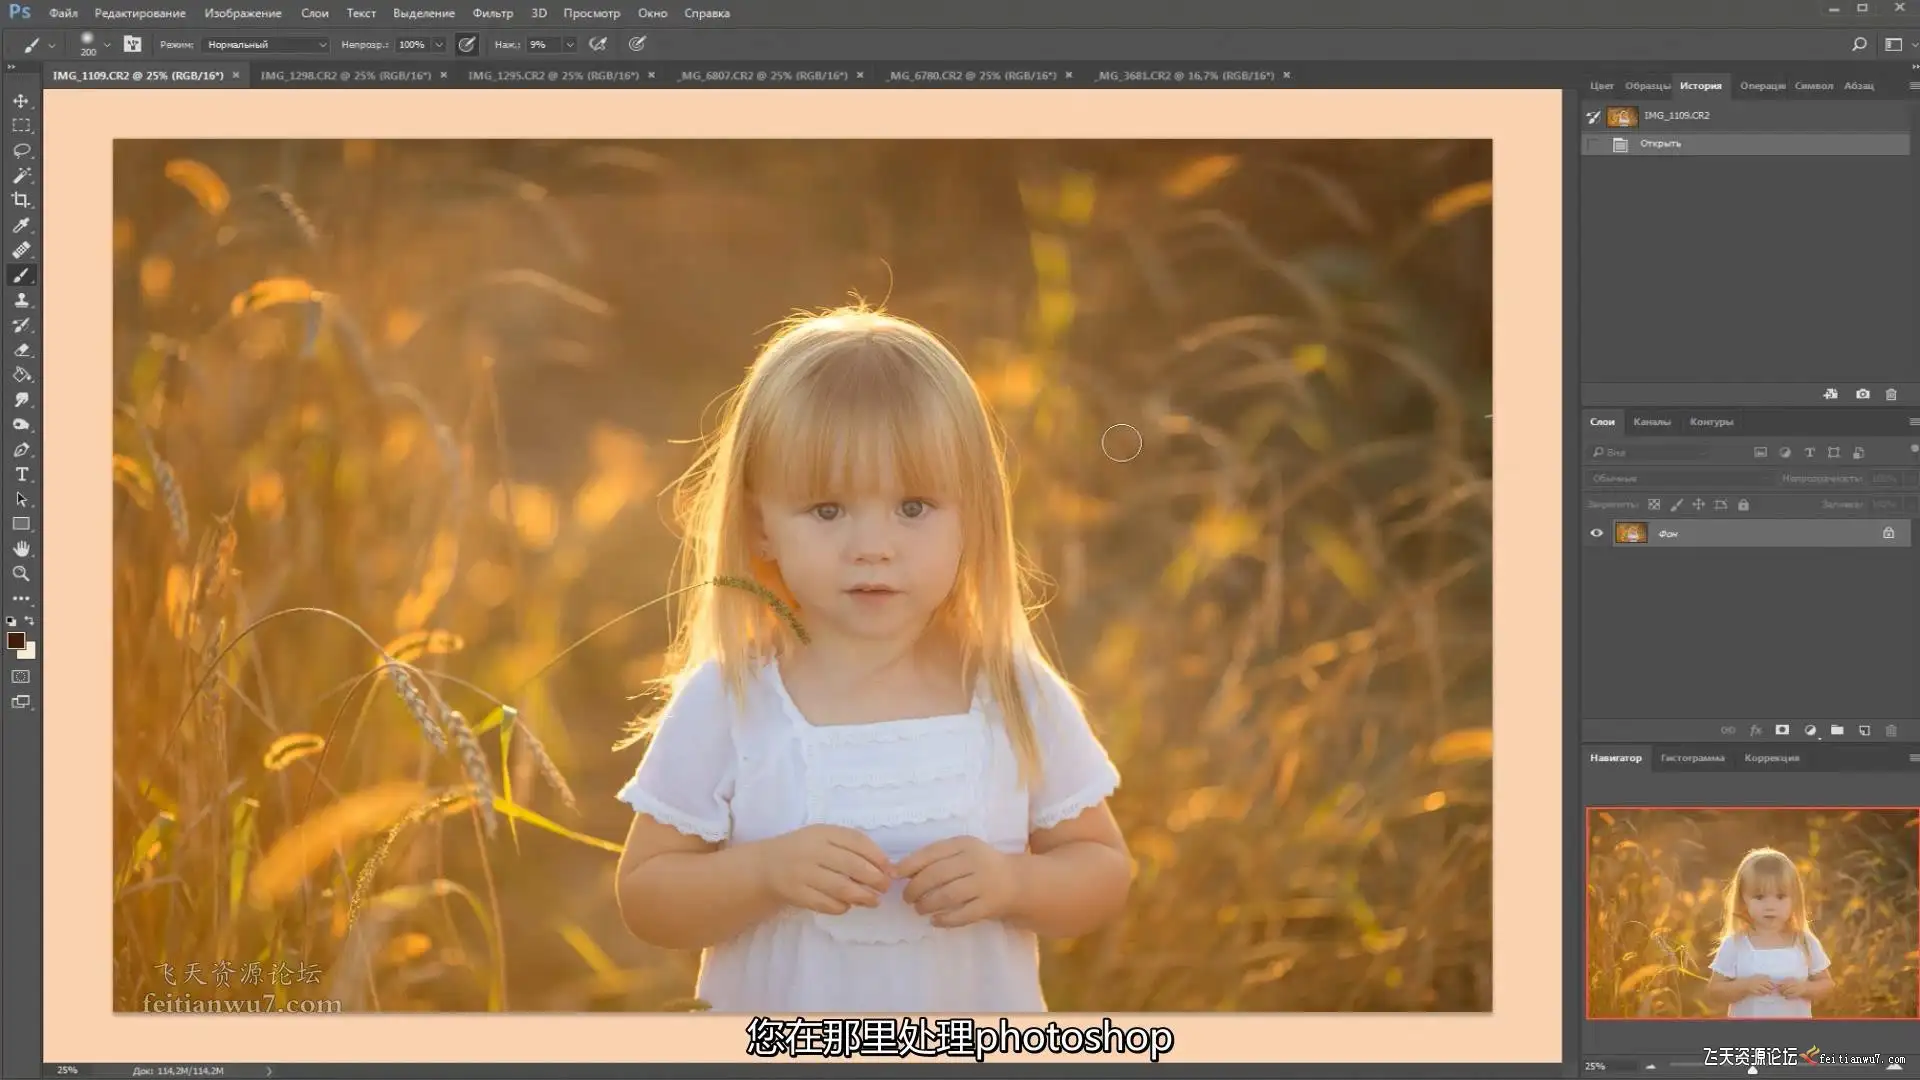Select the Lasso tool
Image resolution: width=1920 pixels, height=1080 pixels.
(x=21, y=150)
